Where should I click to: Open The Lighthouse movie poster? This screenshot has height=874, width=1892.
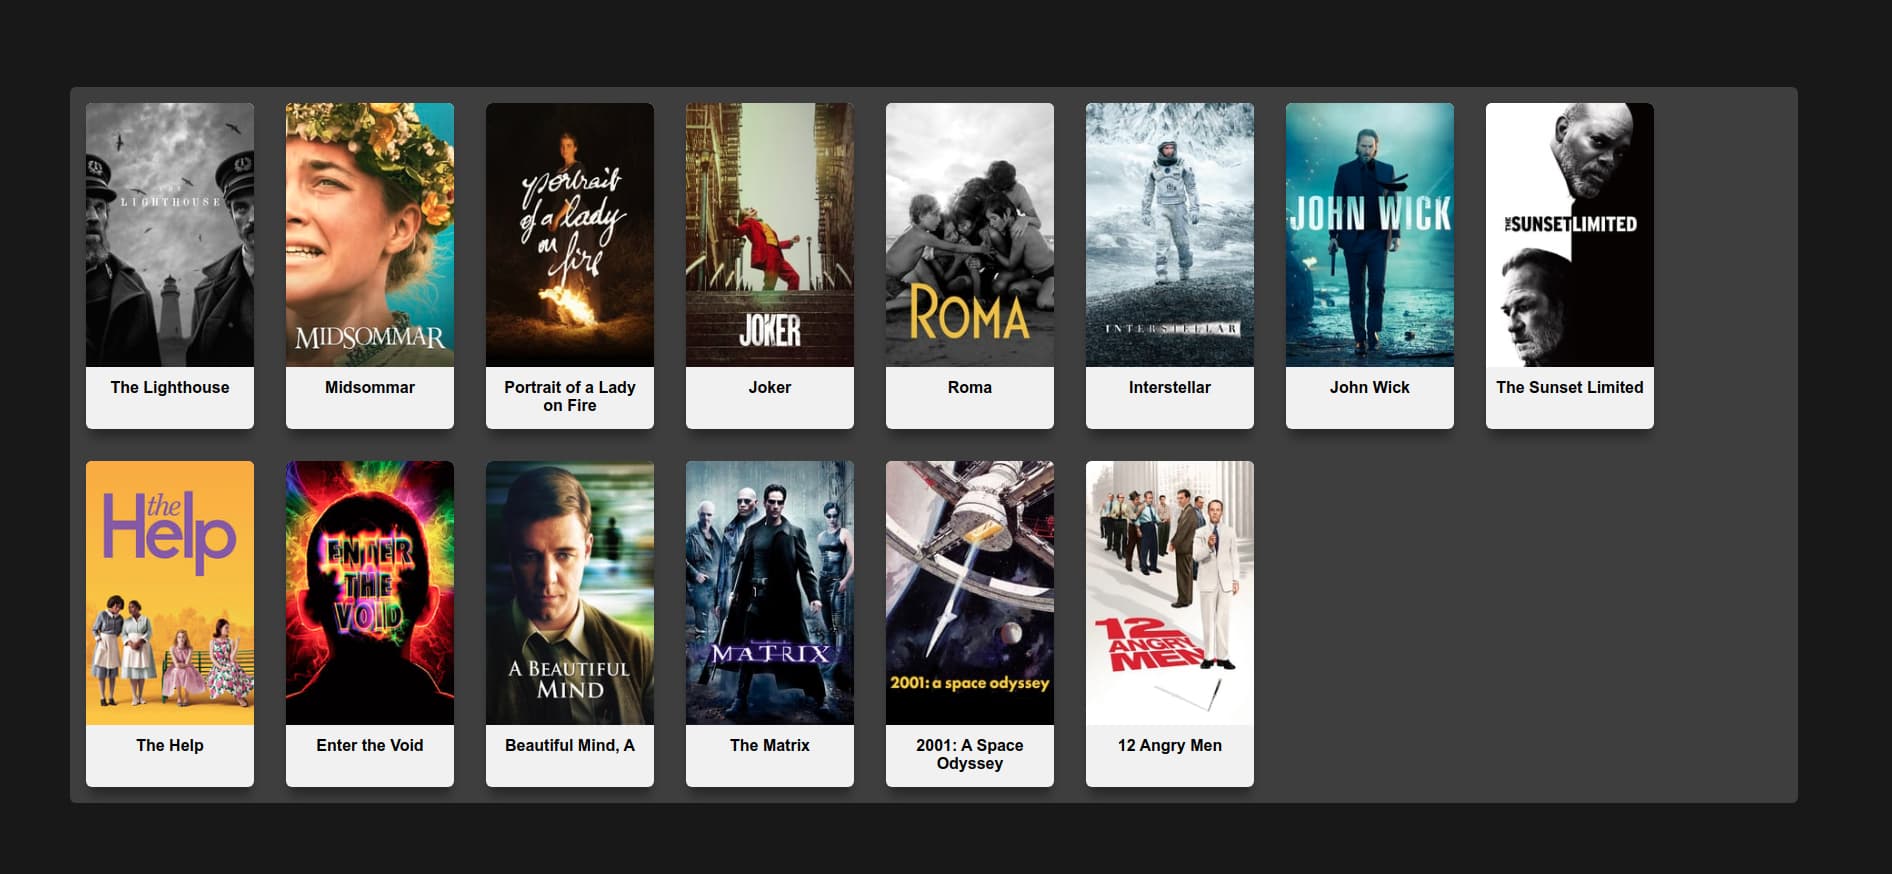tap(170, 235)
